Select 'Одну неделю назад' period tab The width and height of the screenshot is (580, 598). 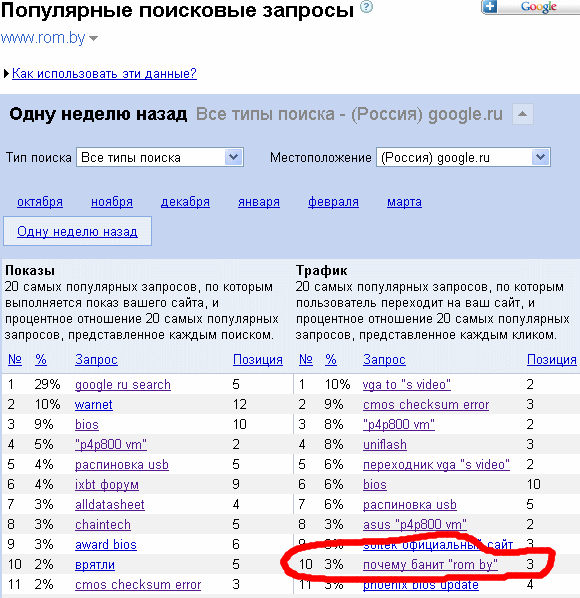pyautogui.click(x=77, y=231)
